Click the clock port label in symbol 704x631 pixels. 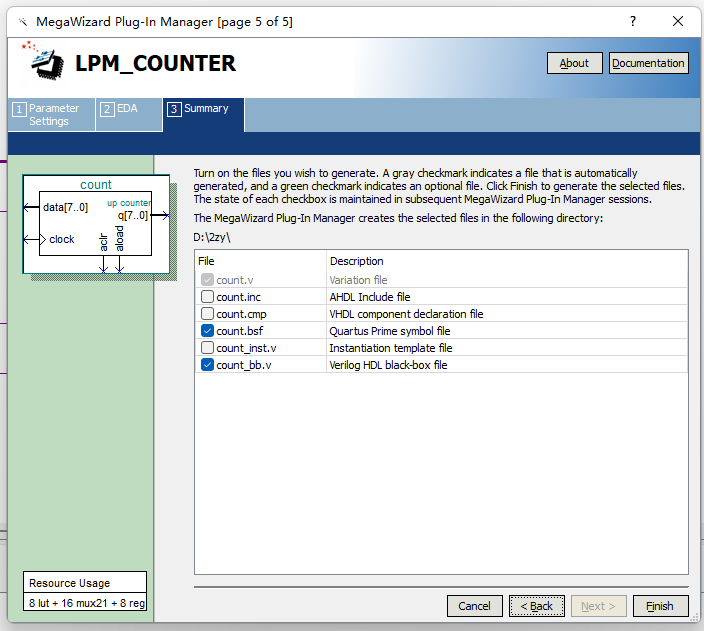(x=62, y=239)
